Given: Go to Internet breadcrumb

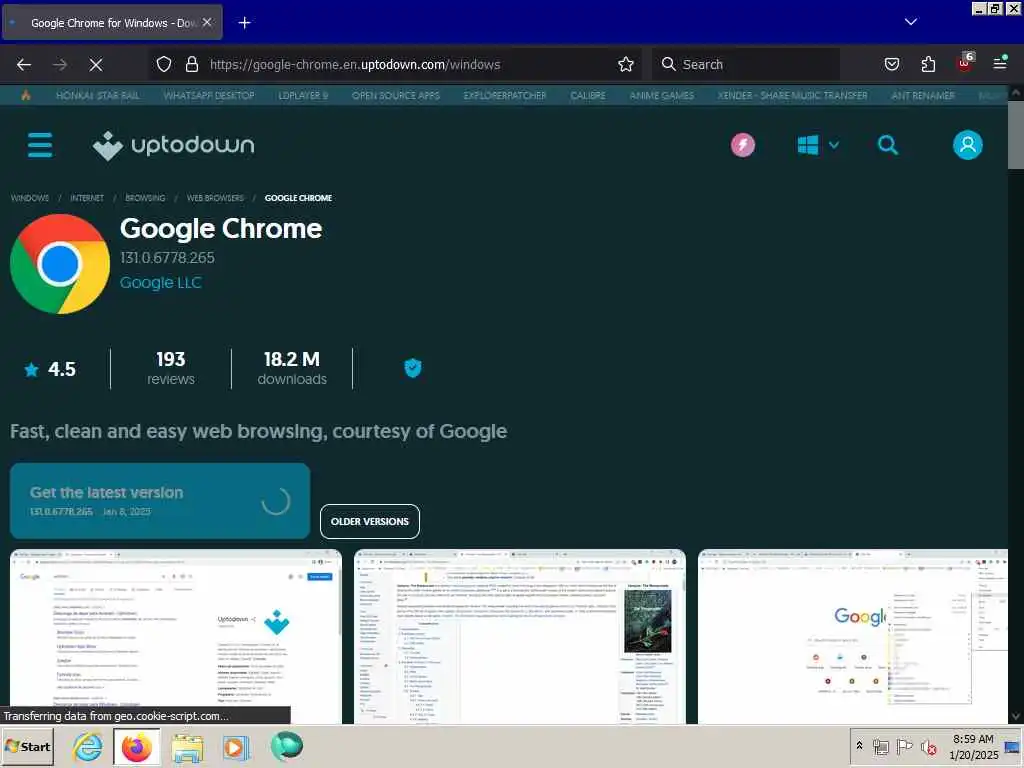Looking at the screenshot, I should point(87,198).
